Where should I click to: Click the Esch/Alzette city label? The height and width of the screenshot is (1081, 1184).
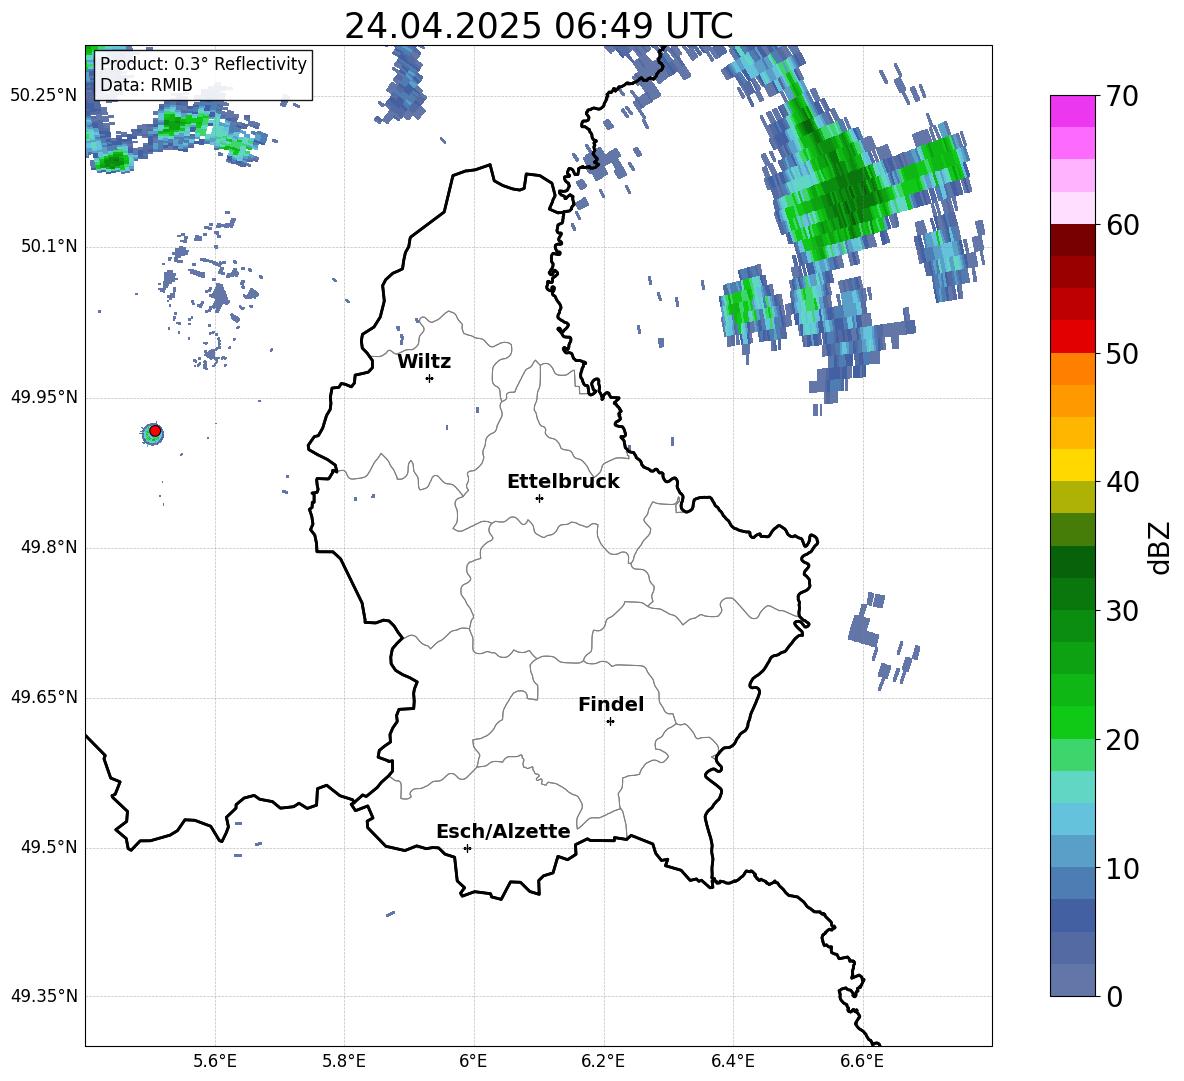[x=503, y=831]
